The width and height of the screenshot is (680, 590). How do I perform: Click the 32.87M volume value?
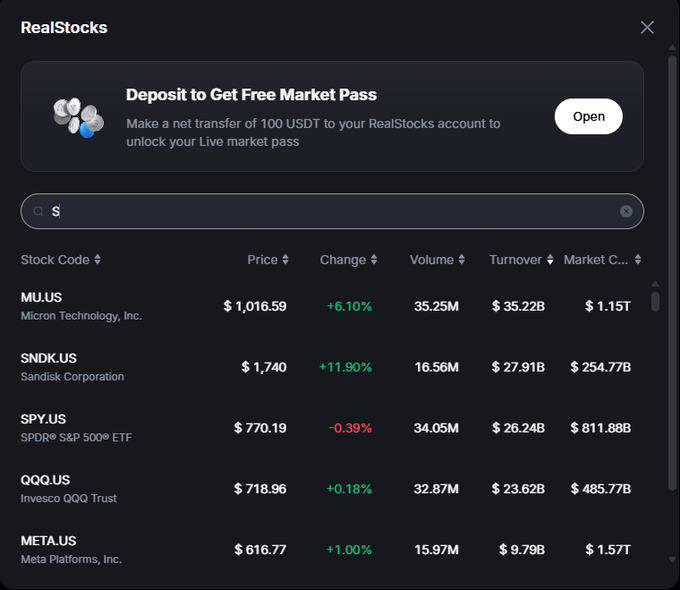pos(436,488)
